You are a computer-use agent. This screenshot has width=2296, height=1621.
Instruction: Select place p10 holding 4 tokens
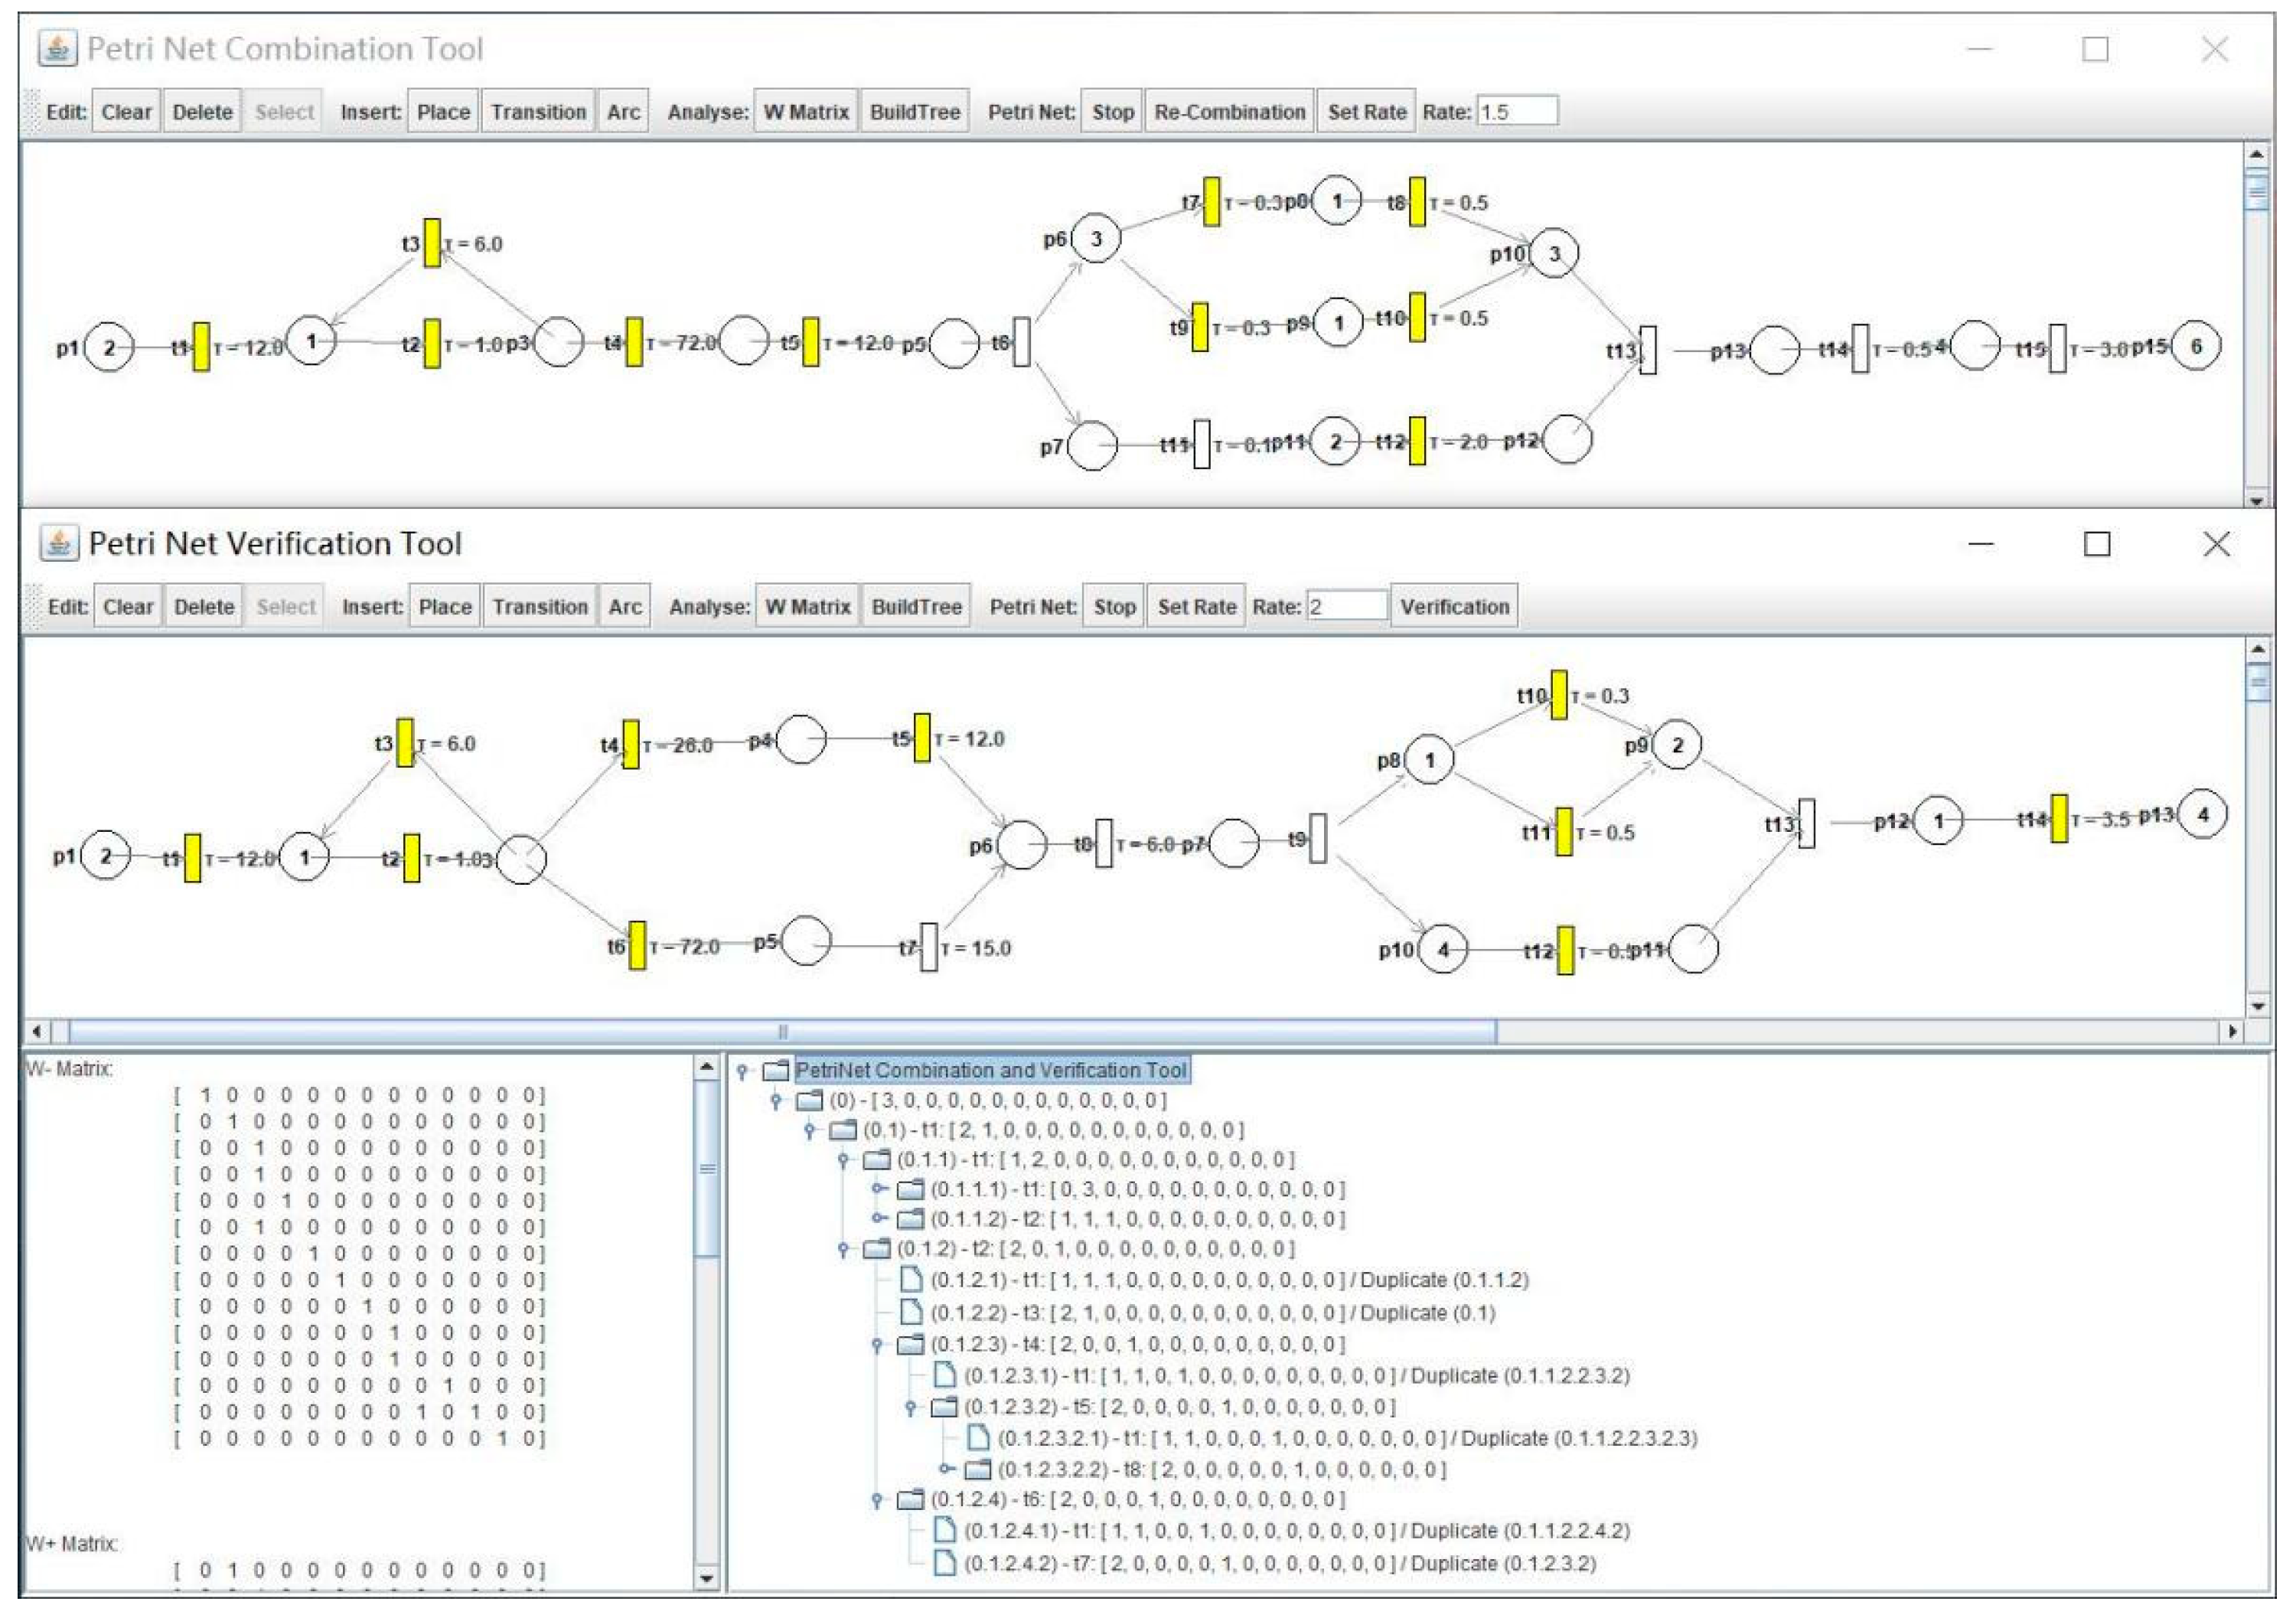1443,949
